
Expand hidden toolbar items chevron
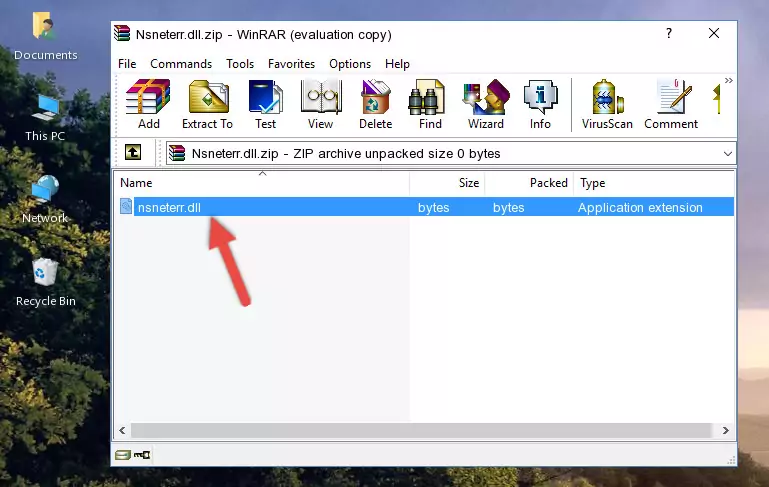point(729,80)
